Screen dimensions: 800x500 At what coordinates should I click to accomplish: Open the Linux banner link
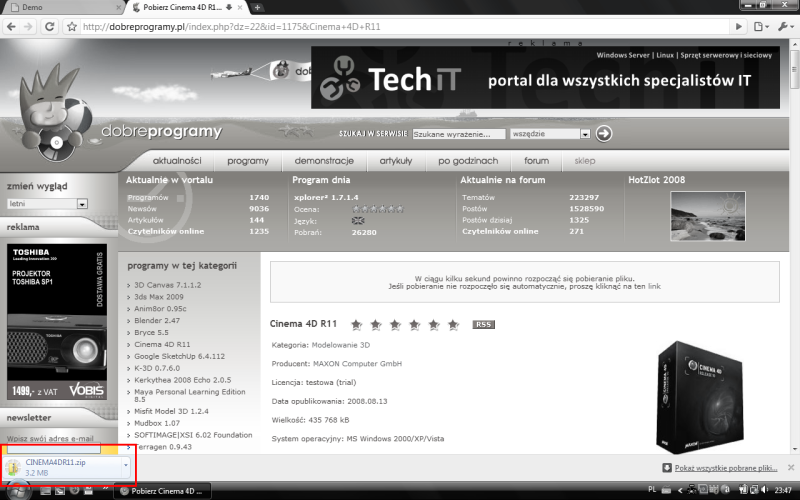[665, 55]
